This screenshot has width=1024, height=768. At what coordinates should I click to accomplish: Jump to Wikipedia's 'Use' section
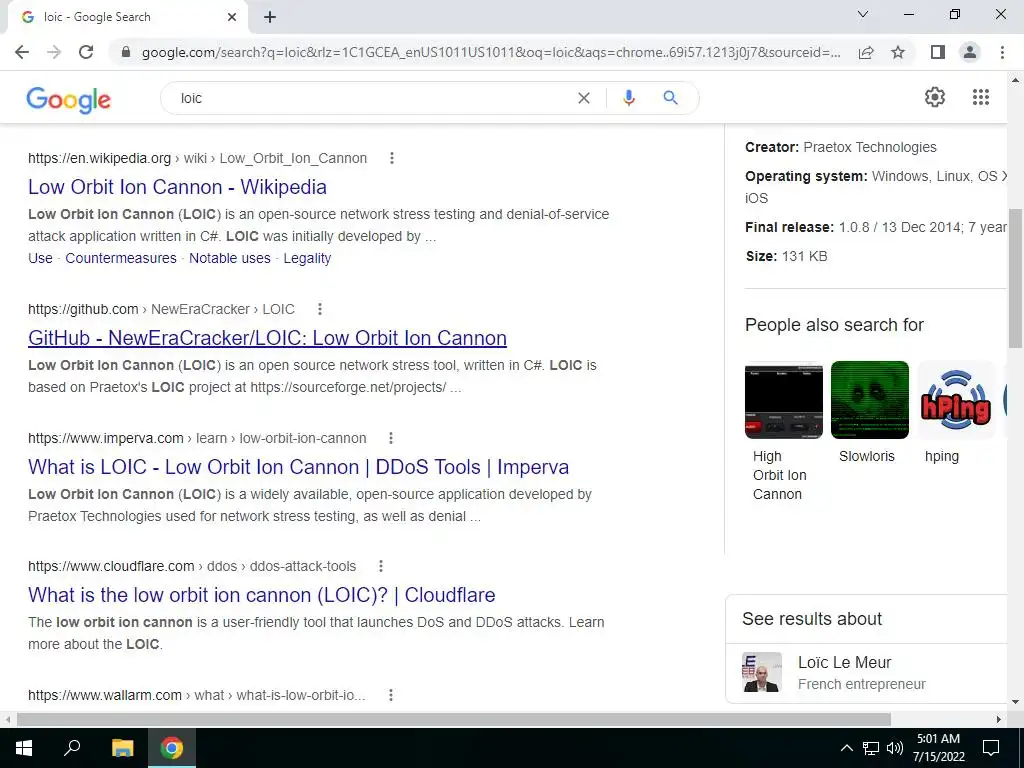[40, 258]
